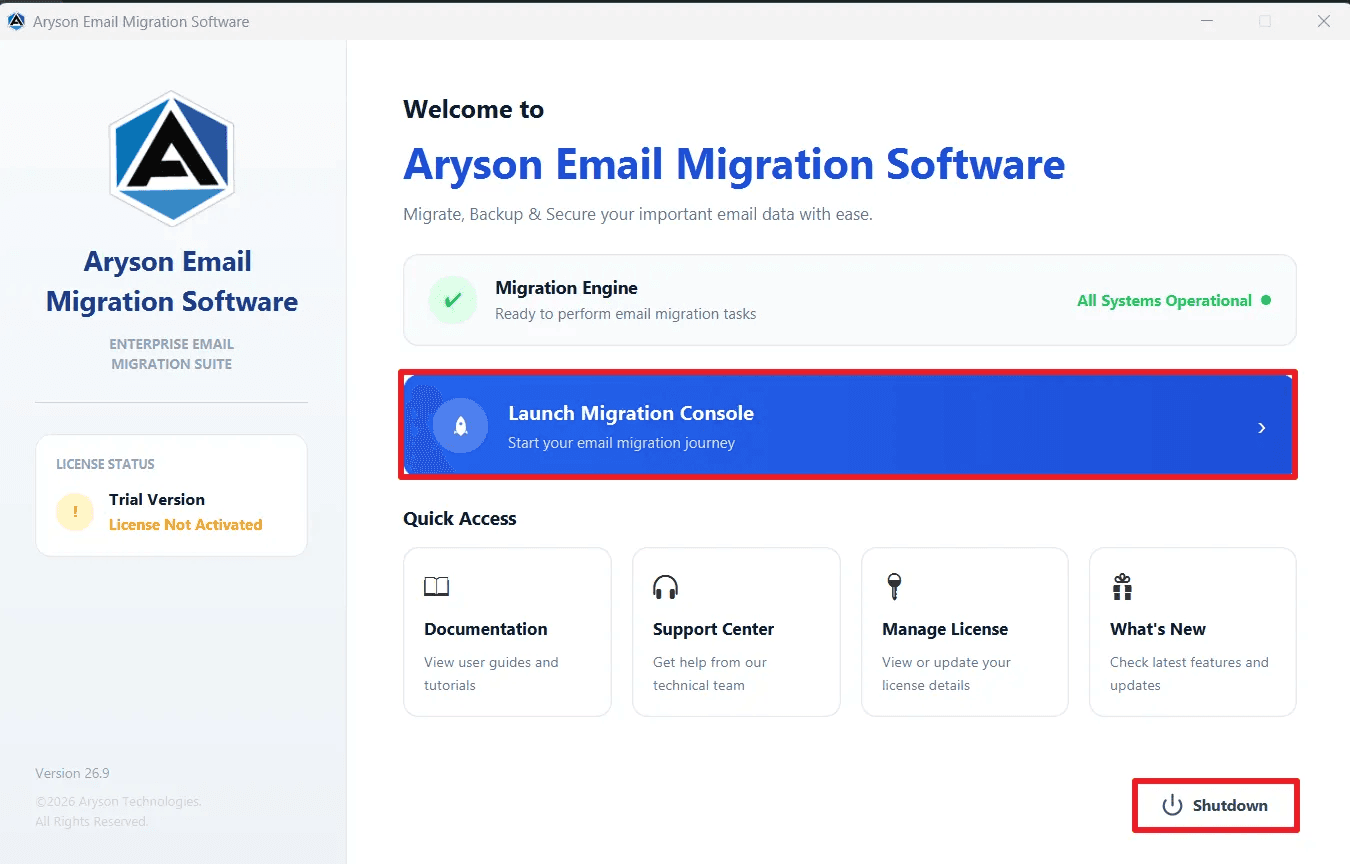Click the chevron arrow on Launch Migration Console
1350x864 pixels.
(x=1262, y=427)
